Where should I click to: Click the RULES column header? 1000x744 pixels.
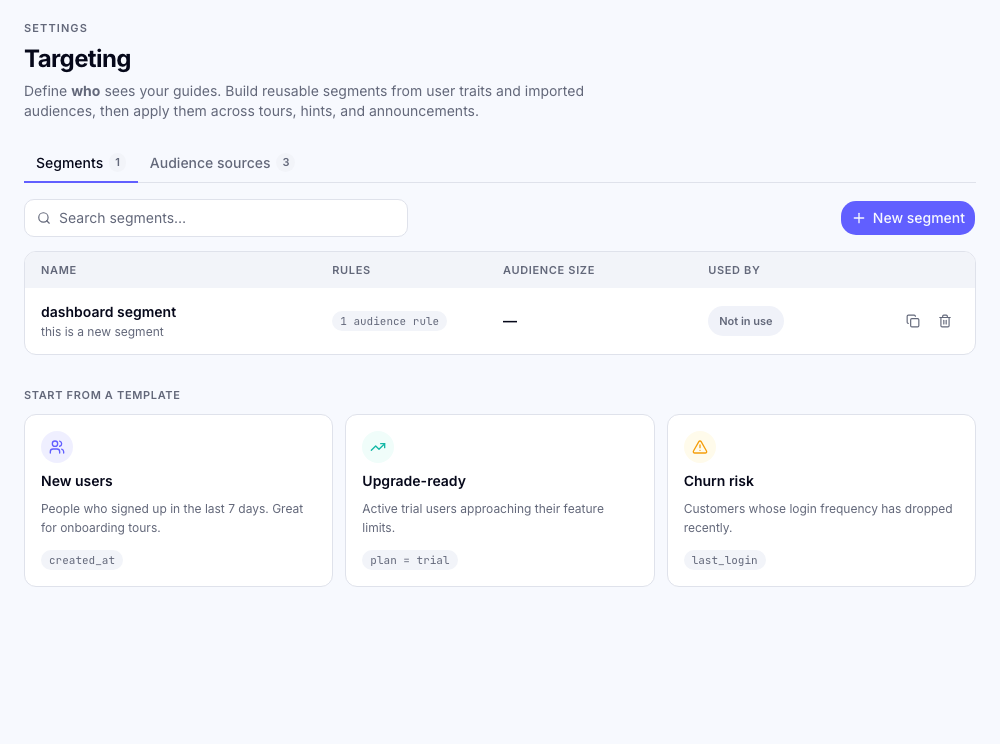pyautogui.click(x=351, y=270)
